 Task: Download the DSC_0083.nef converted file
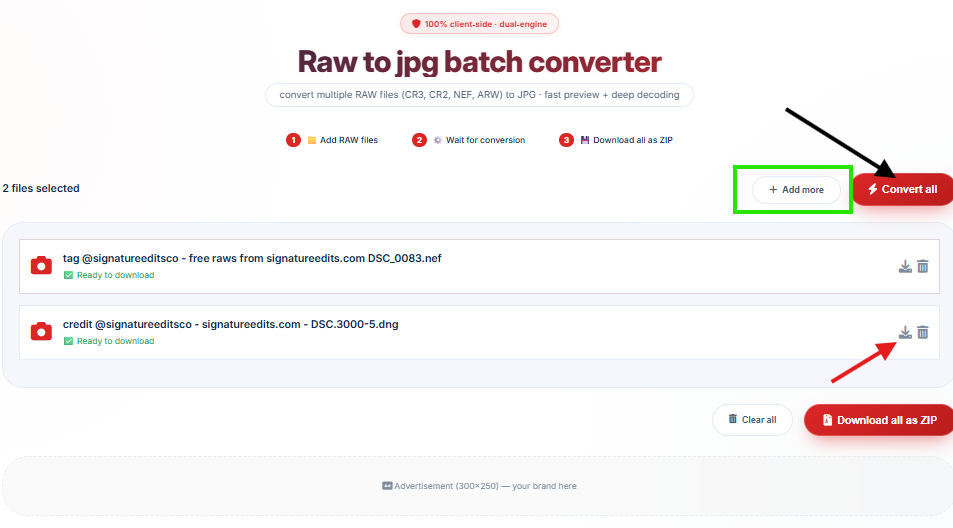point(905,266)
